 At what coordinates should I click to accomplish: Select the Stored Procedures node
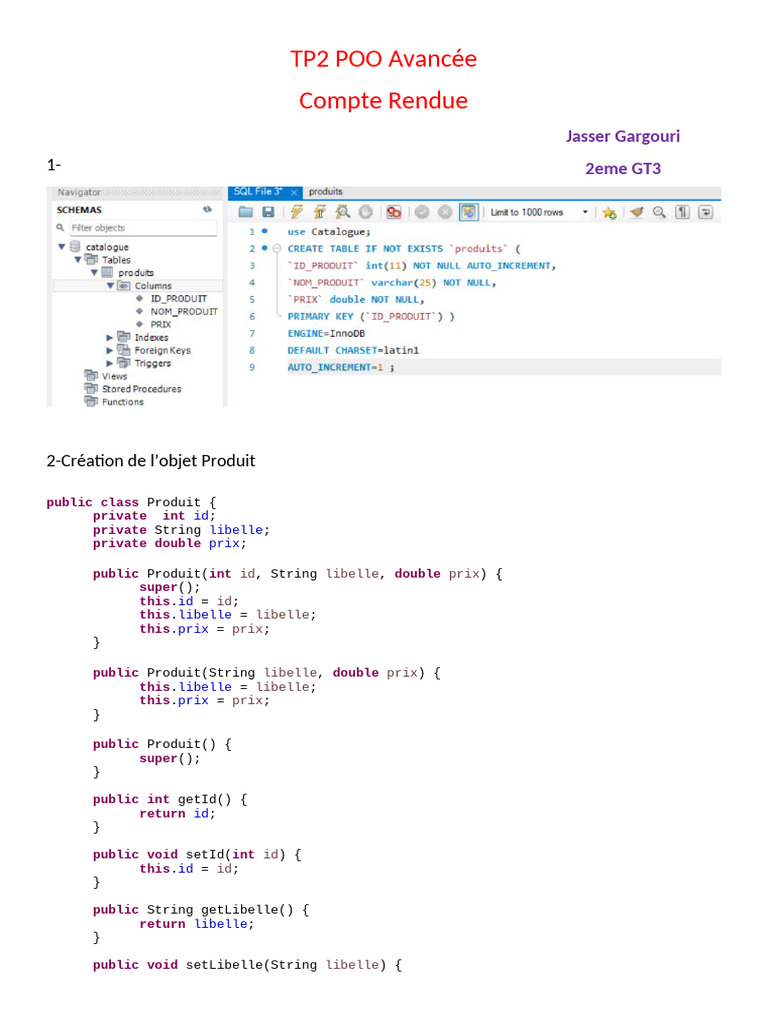click(x=142, y=389)
